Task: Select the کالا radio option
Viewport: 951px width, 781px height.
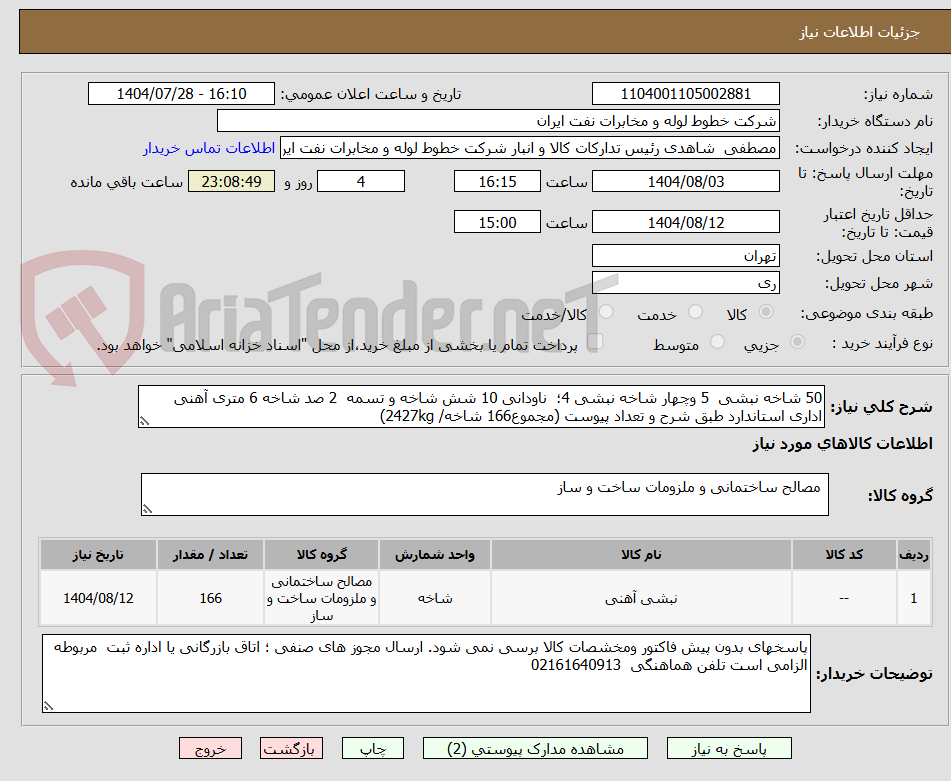Action: pyautogui.click(x=765, y=313)
